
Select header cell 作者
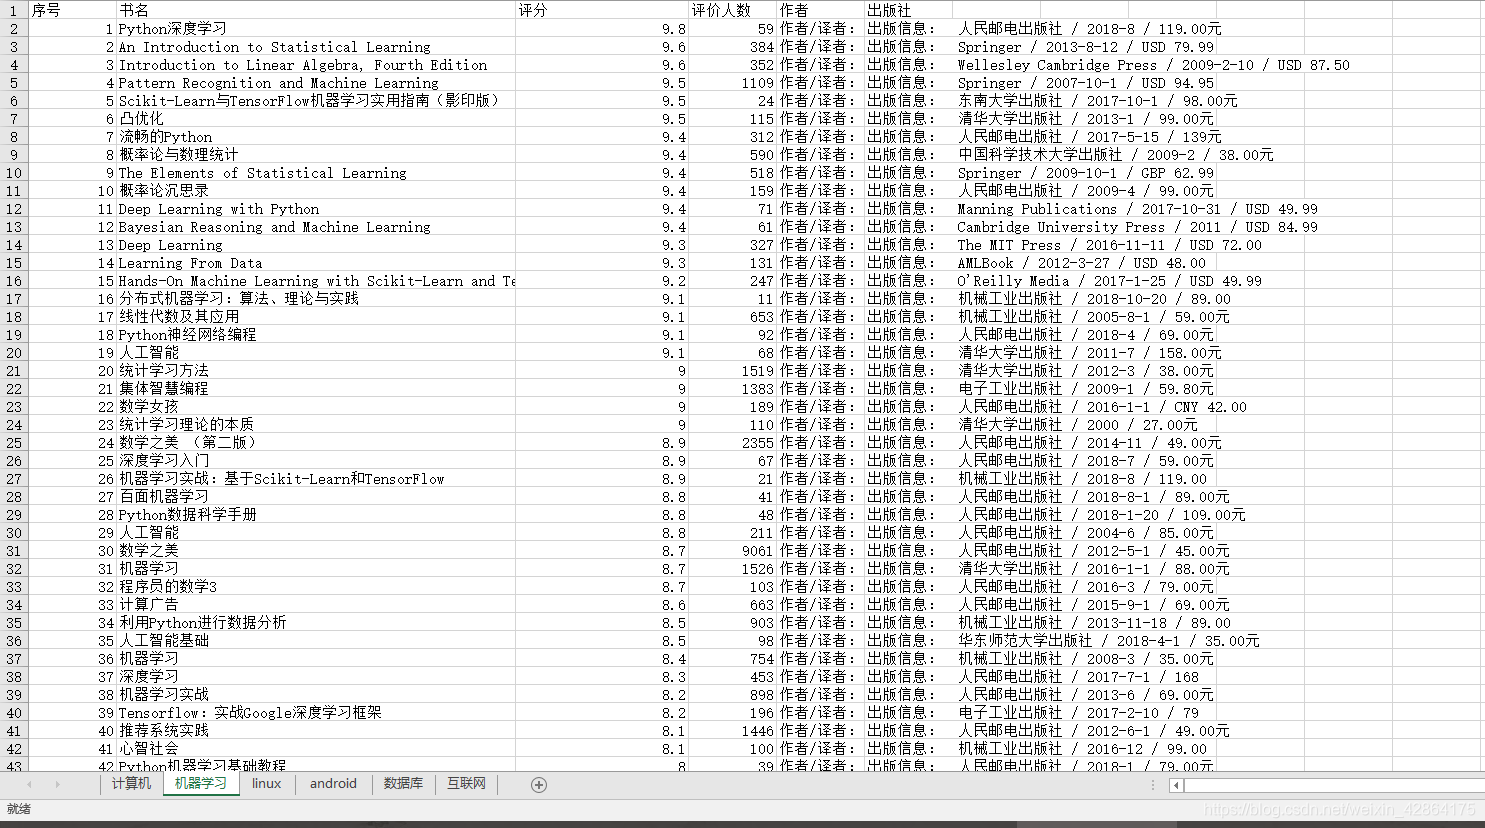click(821, 10)
